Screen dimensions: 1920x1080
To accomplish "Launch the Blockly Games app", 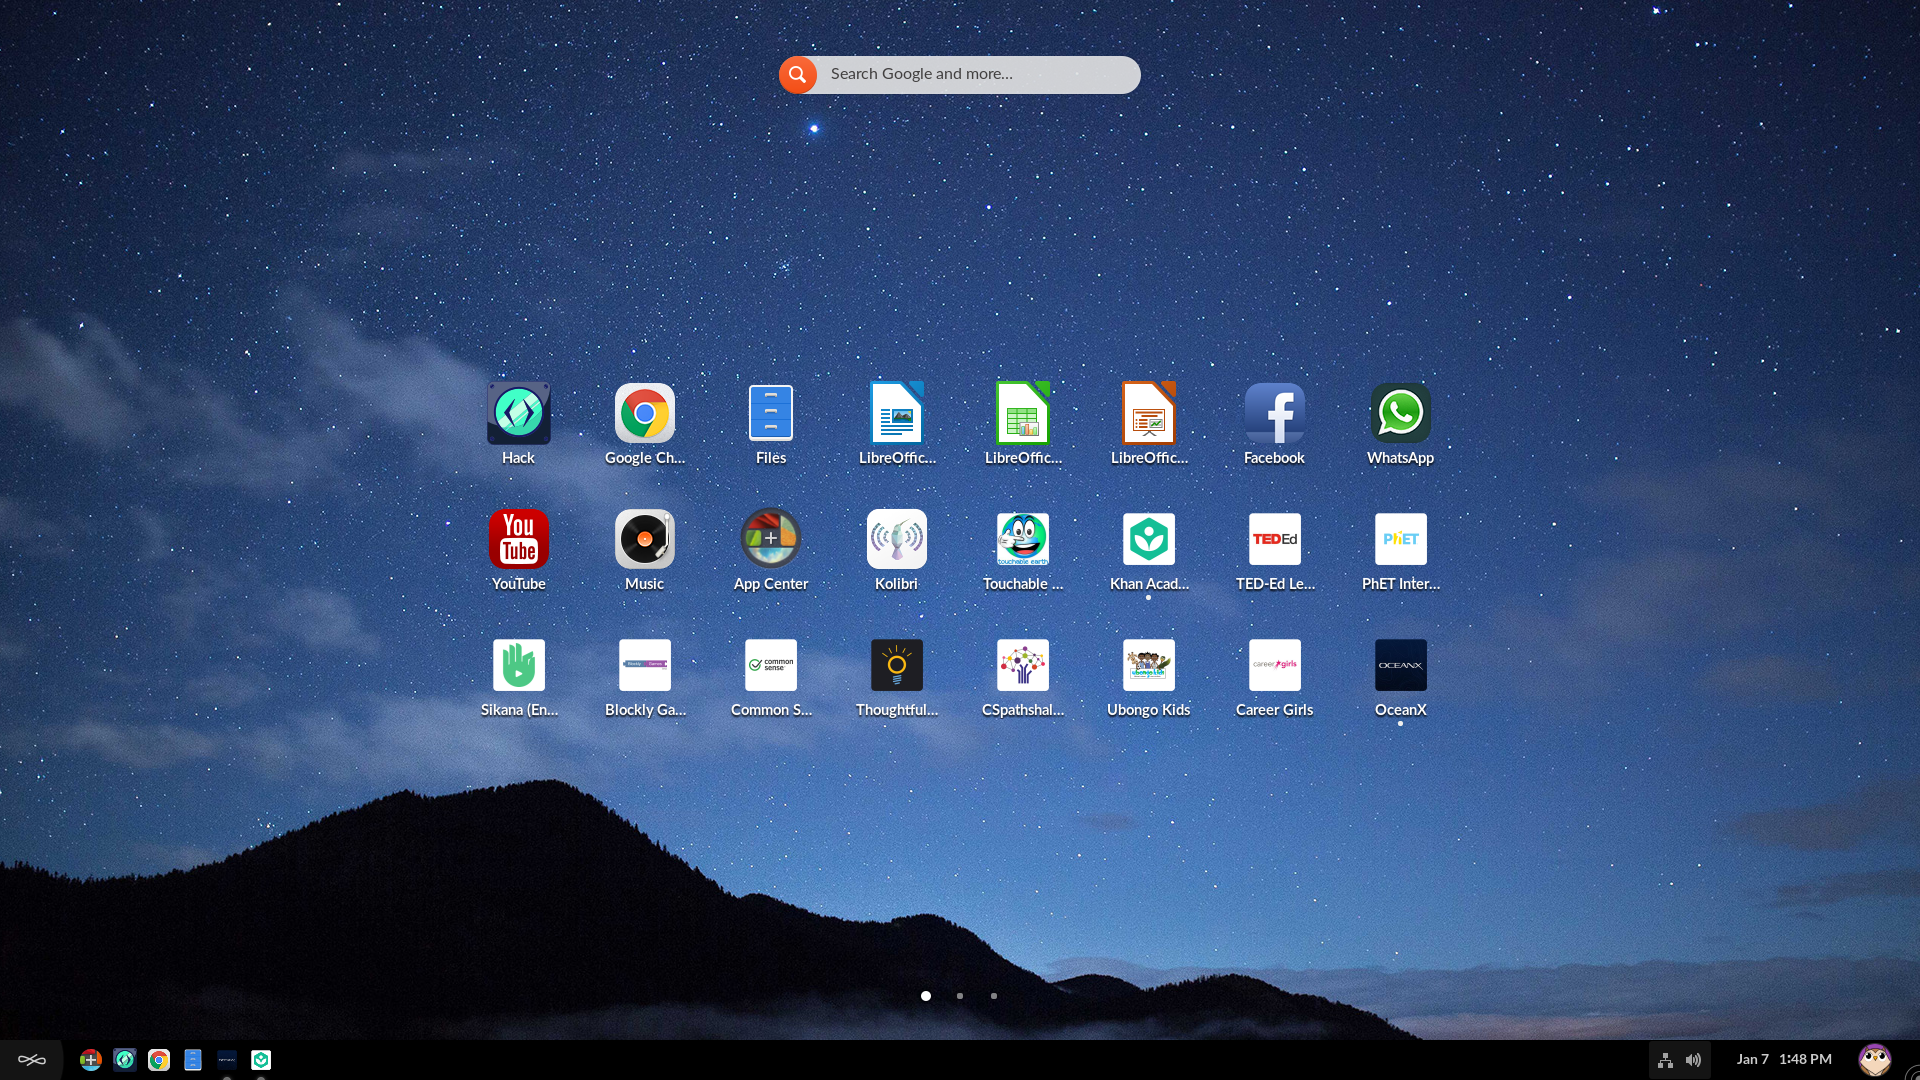I will 644,665.
